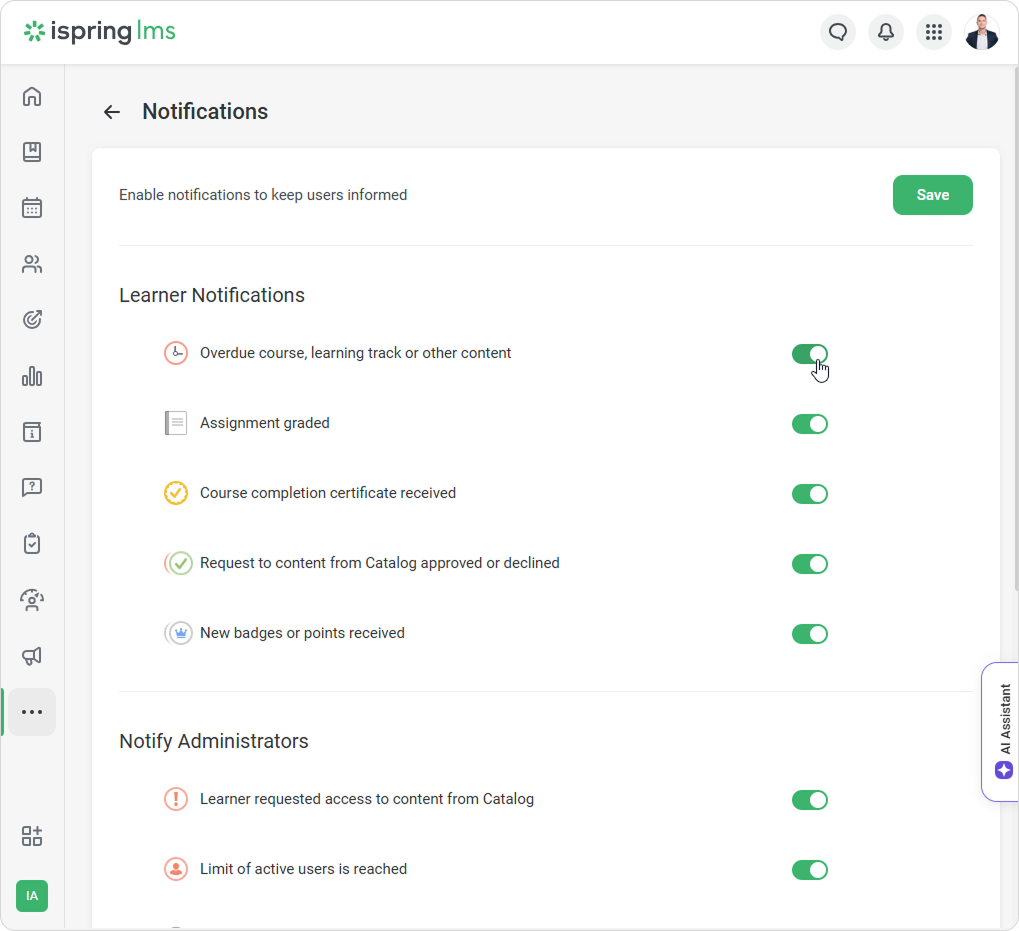
Task: Click 'New badges or points received' label
Action: [x=302, y=633]
